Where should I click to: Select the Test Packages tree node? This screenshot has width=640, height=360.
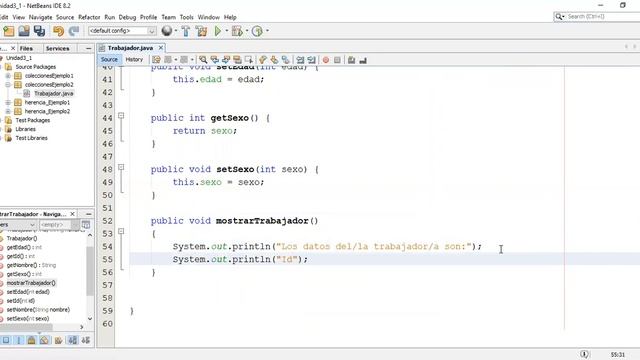[33, 120]
